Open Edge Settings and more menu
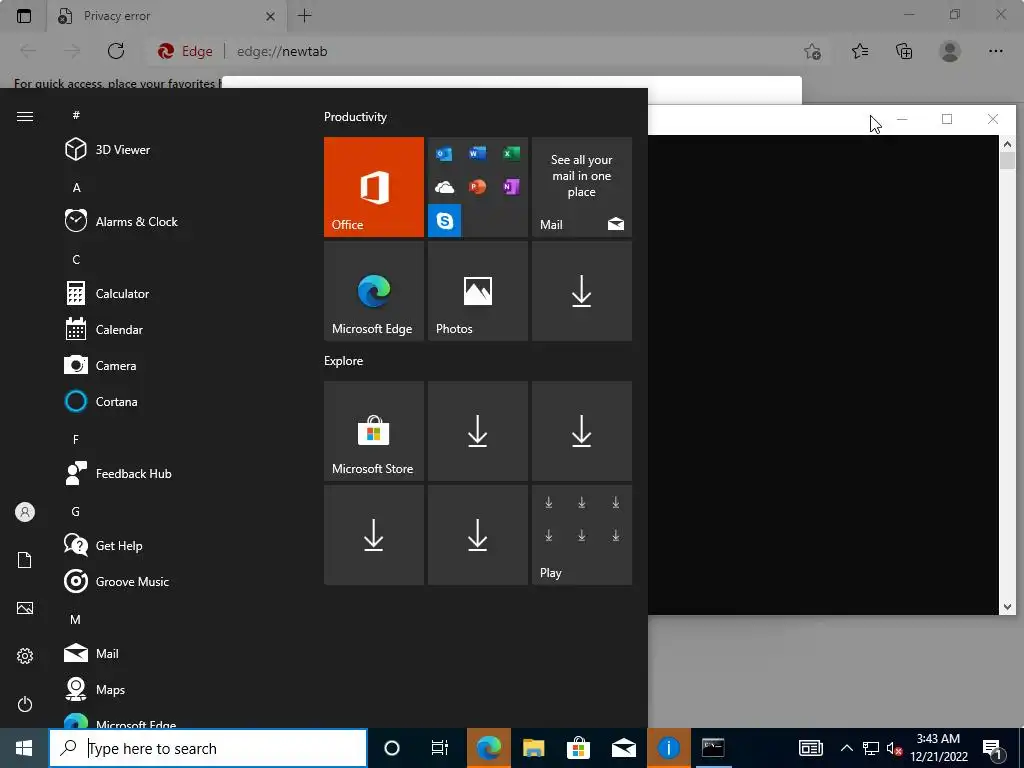 click(995, 51)
